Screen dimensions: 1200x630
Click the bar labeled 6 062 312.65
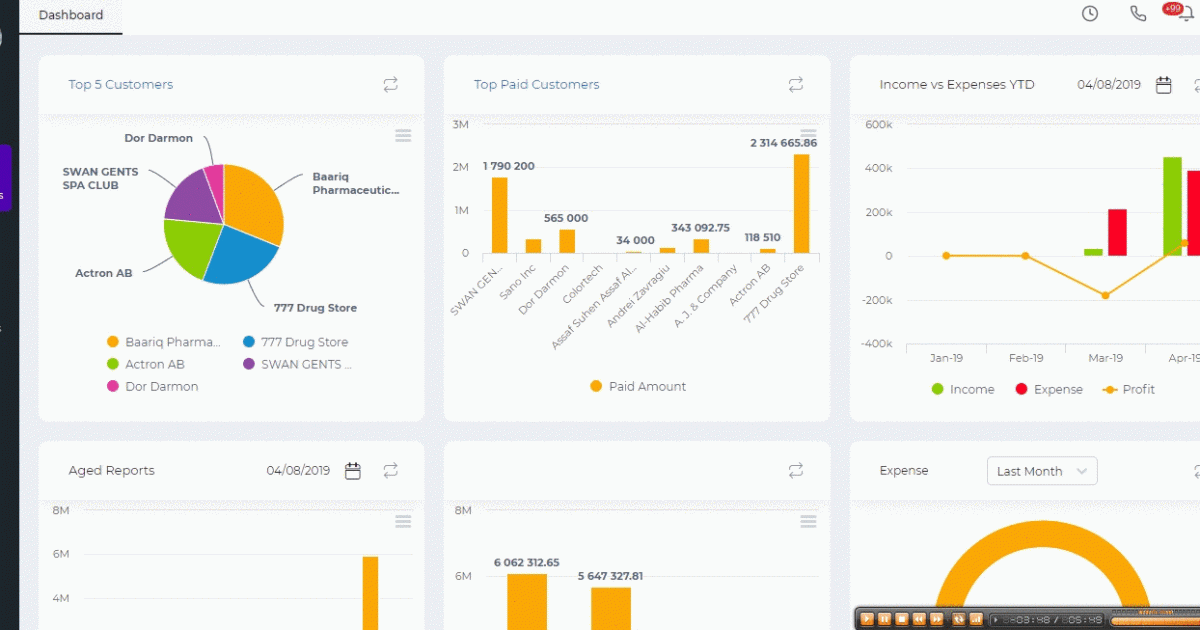[x=526, y=602]
